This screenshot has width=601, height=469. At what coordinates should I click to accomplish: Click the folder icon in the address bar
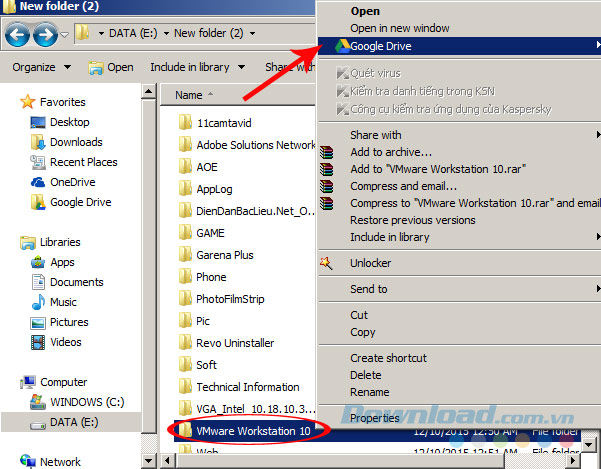point(82,33)
